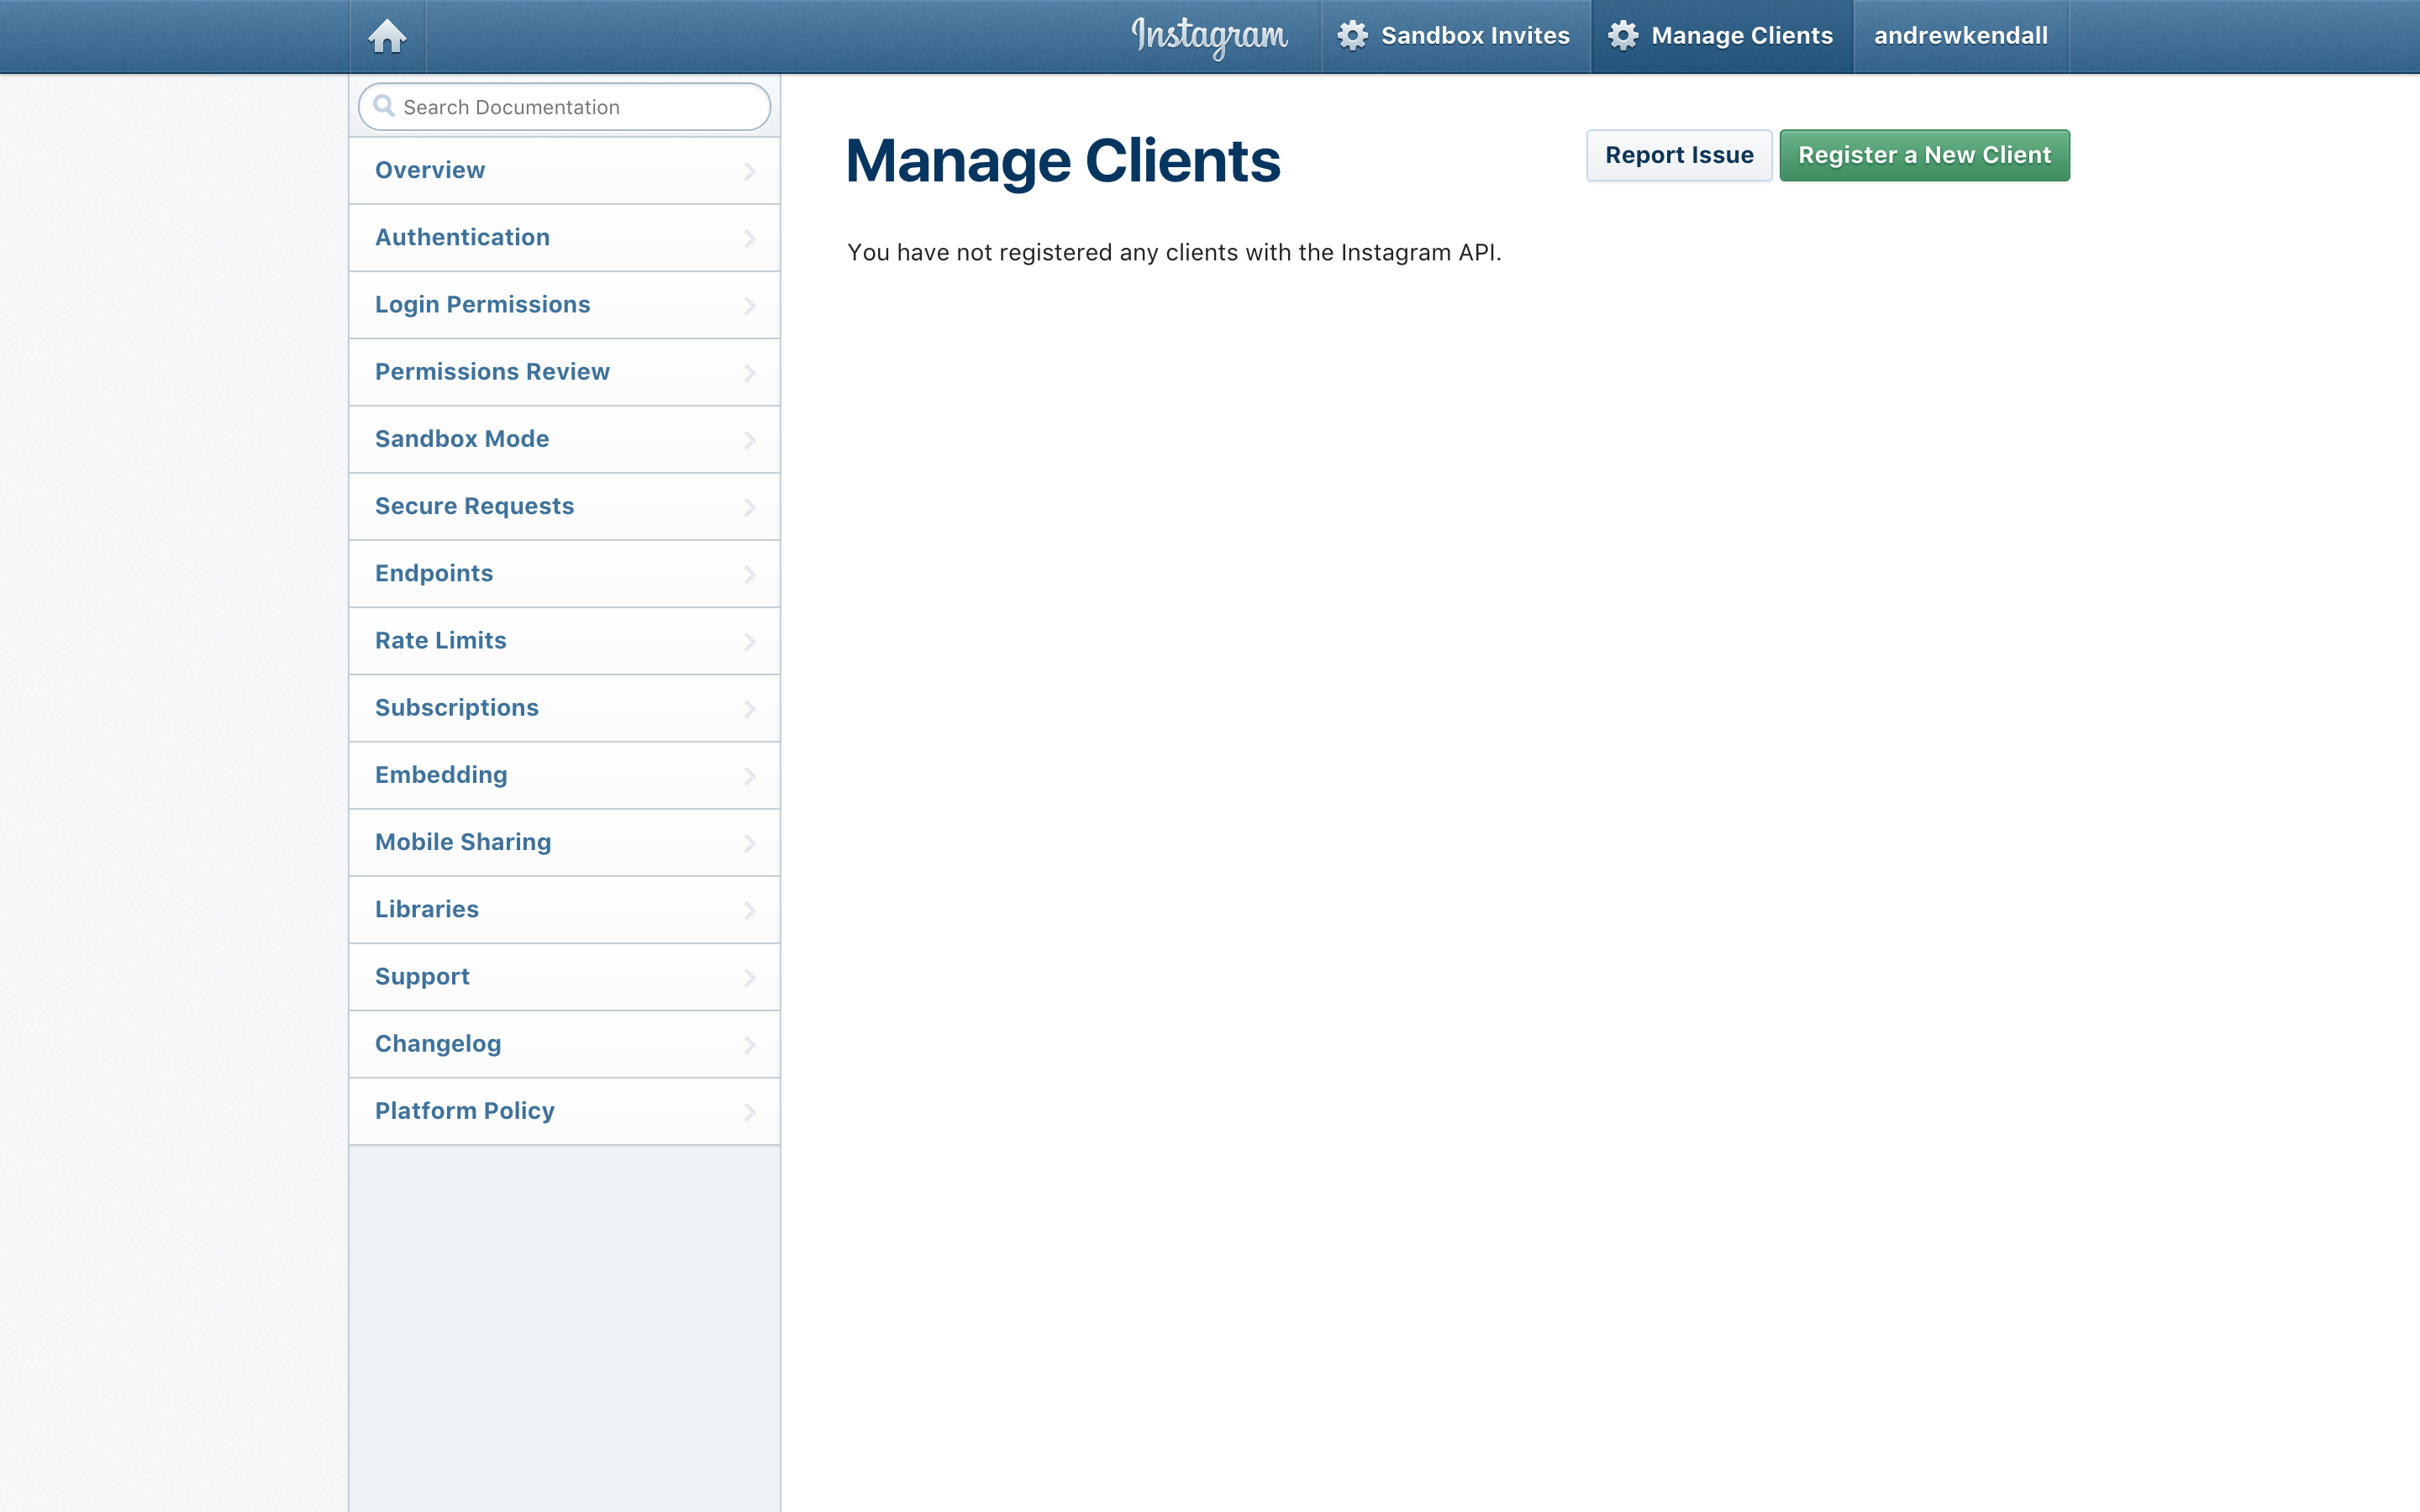Viewport: 2420px width, 1512px height.
Task: Click the chevron on Login Permissions row
Action: click(750, 306)
